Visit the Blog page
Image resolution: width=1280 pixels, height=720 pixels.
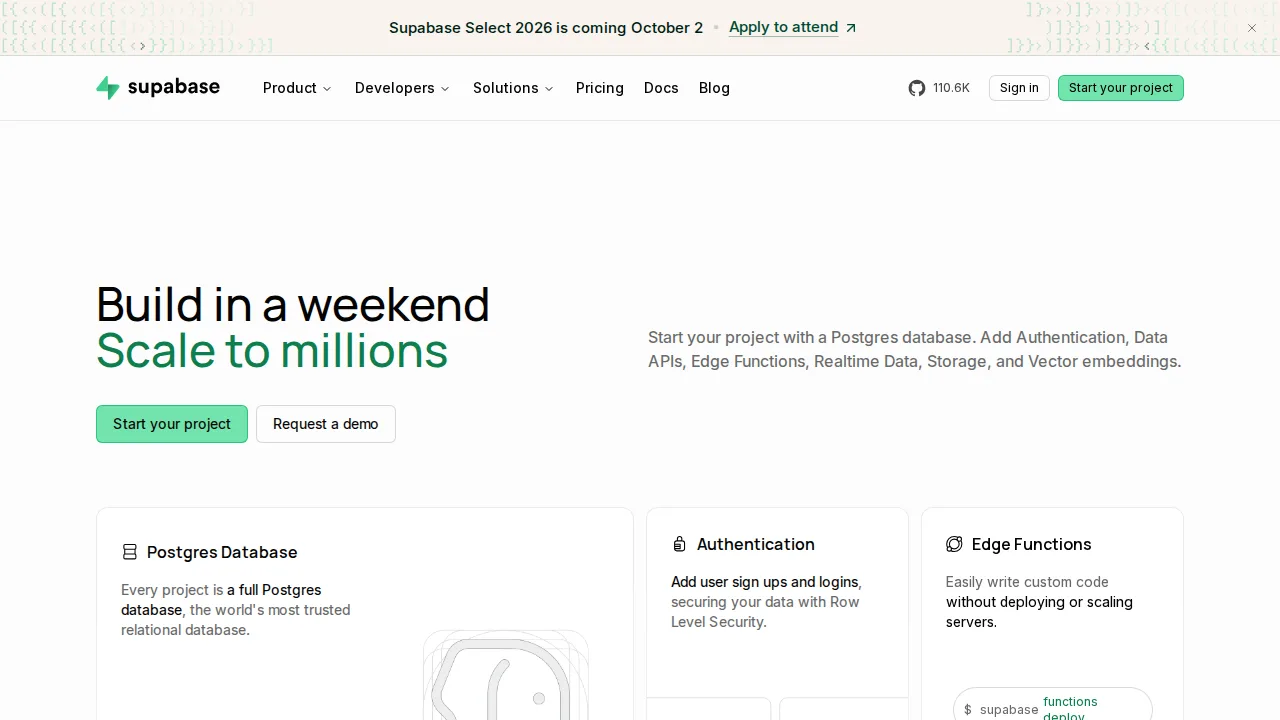(714, 88)
